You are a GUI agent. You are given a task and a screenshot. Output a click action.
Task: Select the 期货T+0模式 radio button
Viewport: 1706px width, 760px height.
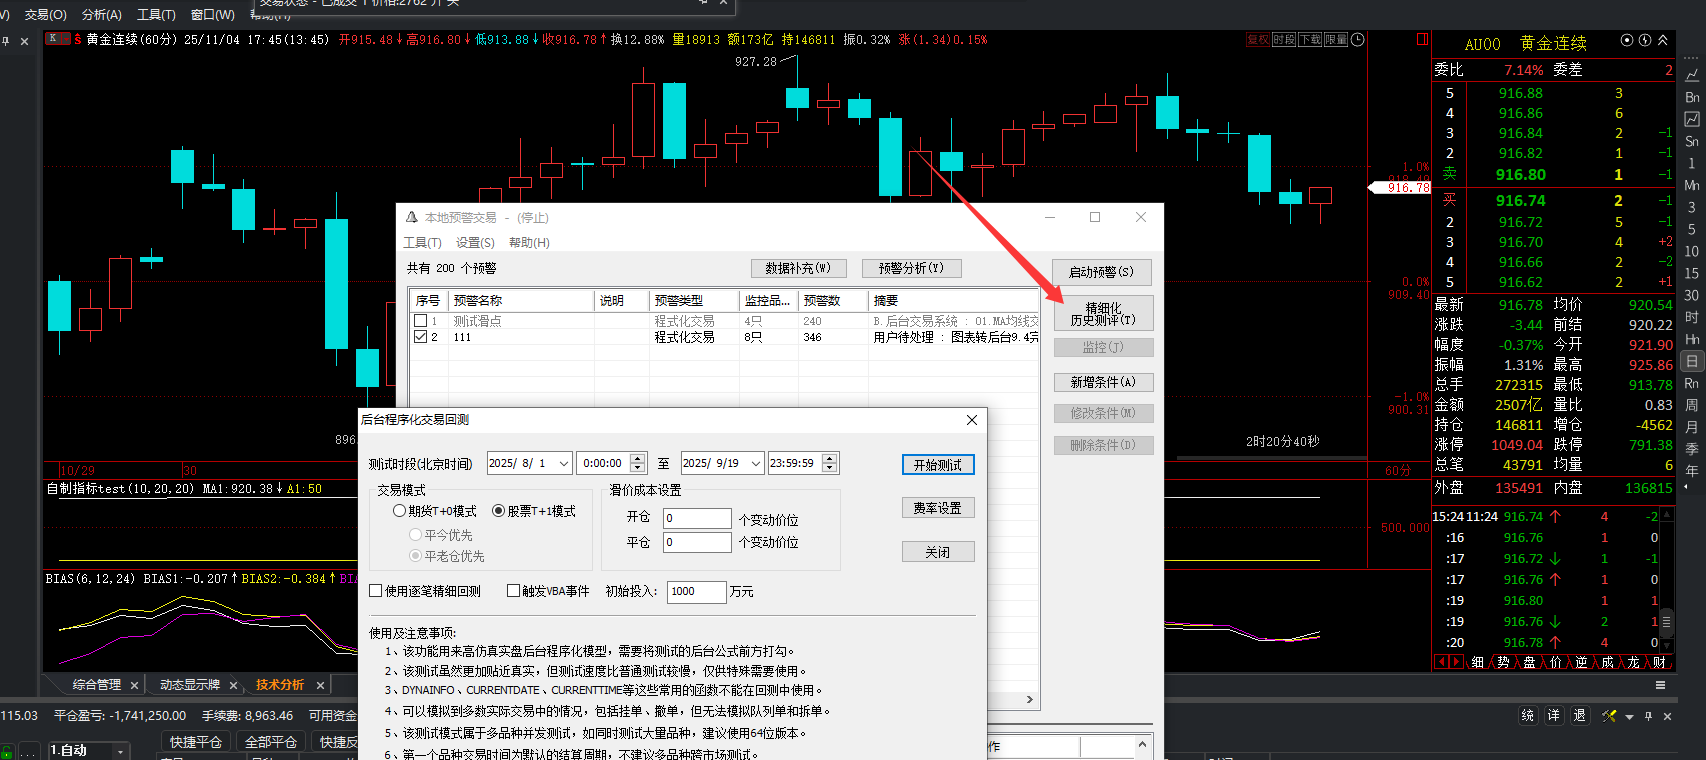399,511
